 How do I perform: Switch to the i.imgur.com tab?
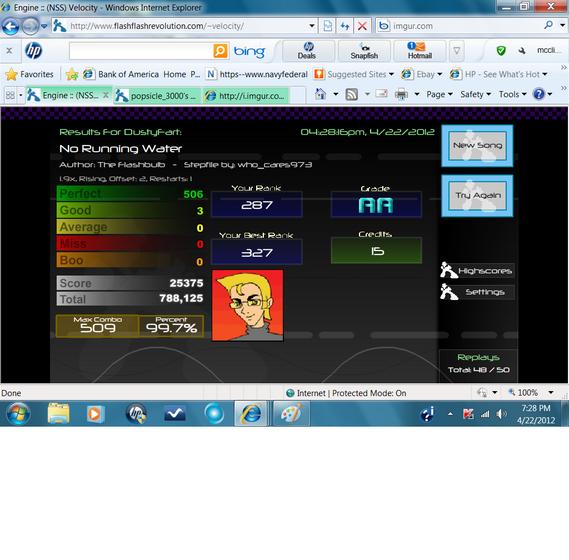pos(246,96)
